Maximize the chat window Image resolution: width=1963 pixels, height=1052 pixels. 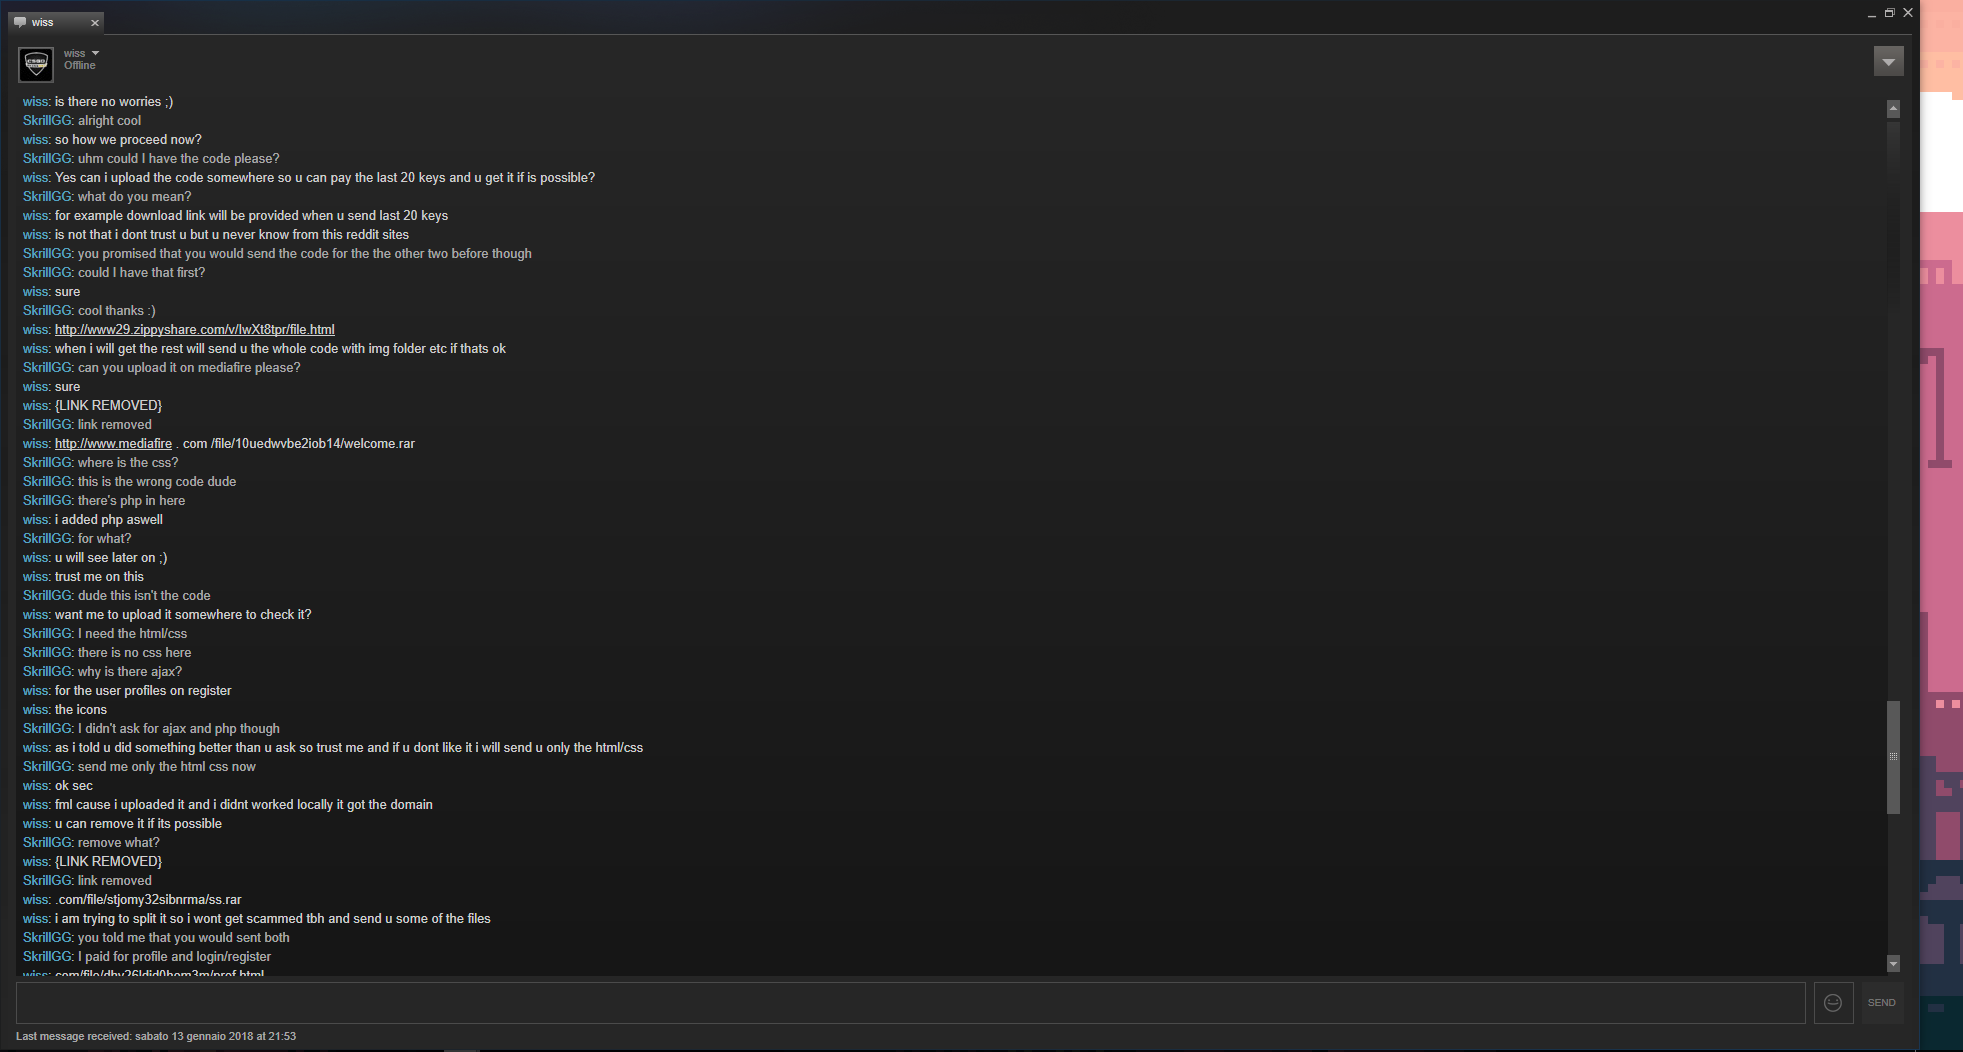click(1889, 14)
